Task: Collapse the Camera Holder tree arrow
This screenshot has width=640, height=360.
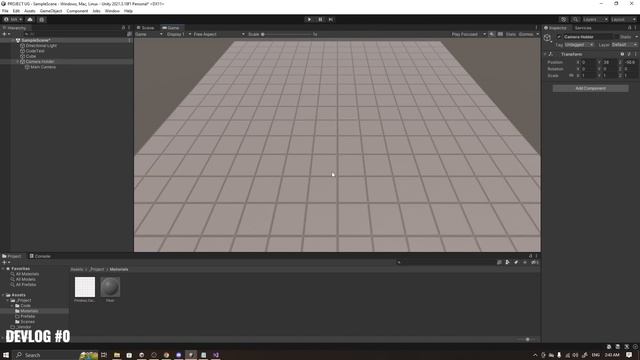Action: click(18, 62)
